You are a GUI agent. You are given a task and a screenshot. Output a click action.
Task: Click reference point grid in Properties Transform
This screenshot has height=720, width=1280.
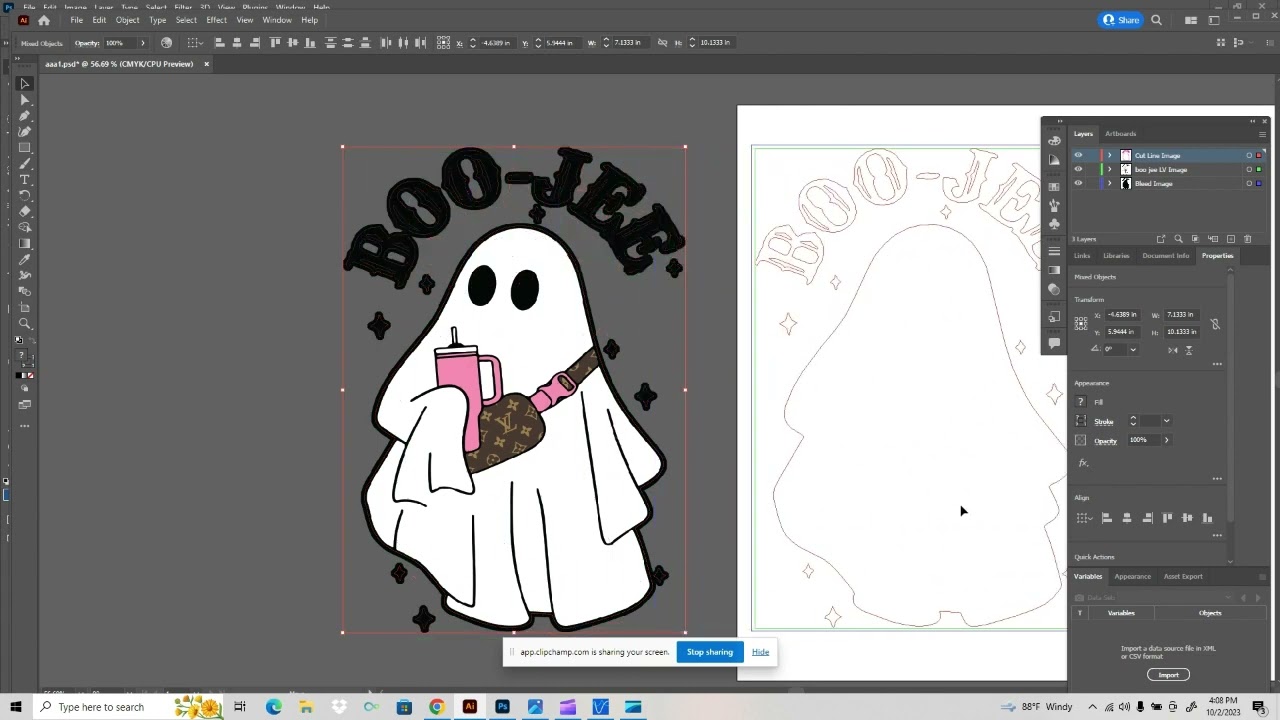pyautogui.click(x=1081, y=323)
